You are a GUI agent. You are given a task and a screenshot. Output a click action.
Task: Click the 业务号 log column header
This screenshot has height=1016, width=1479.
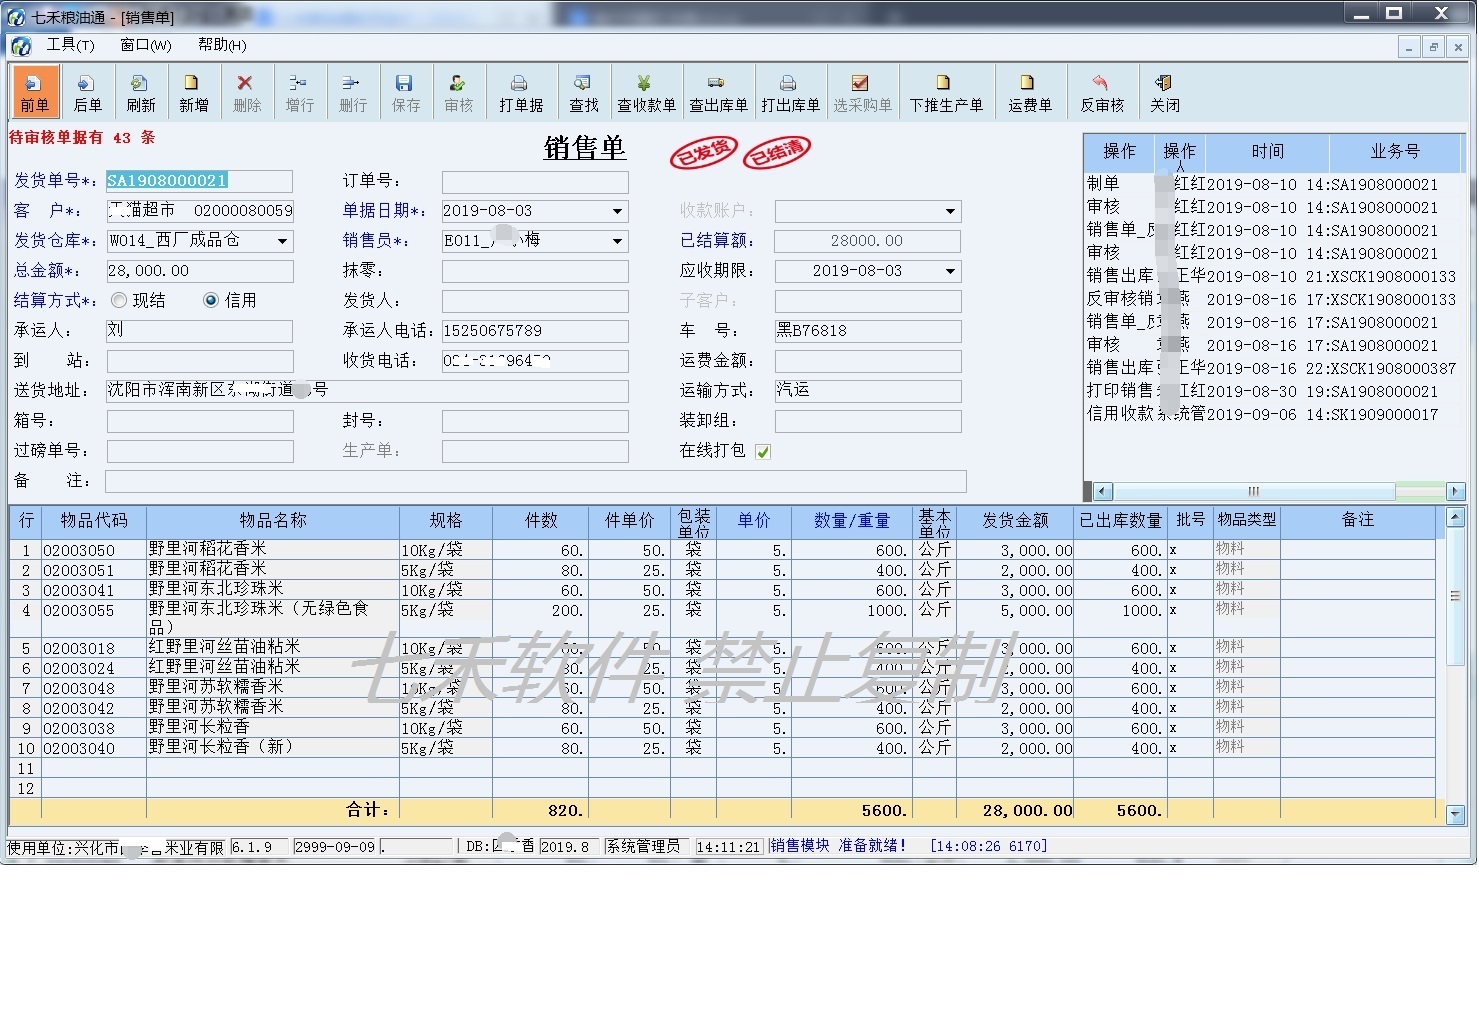click(x=1394, y=152)
